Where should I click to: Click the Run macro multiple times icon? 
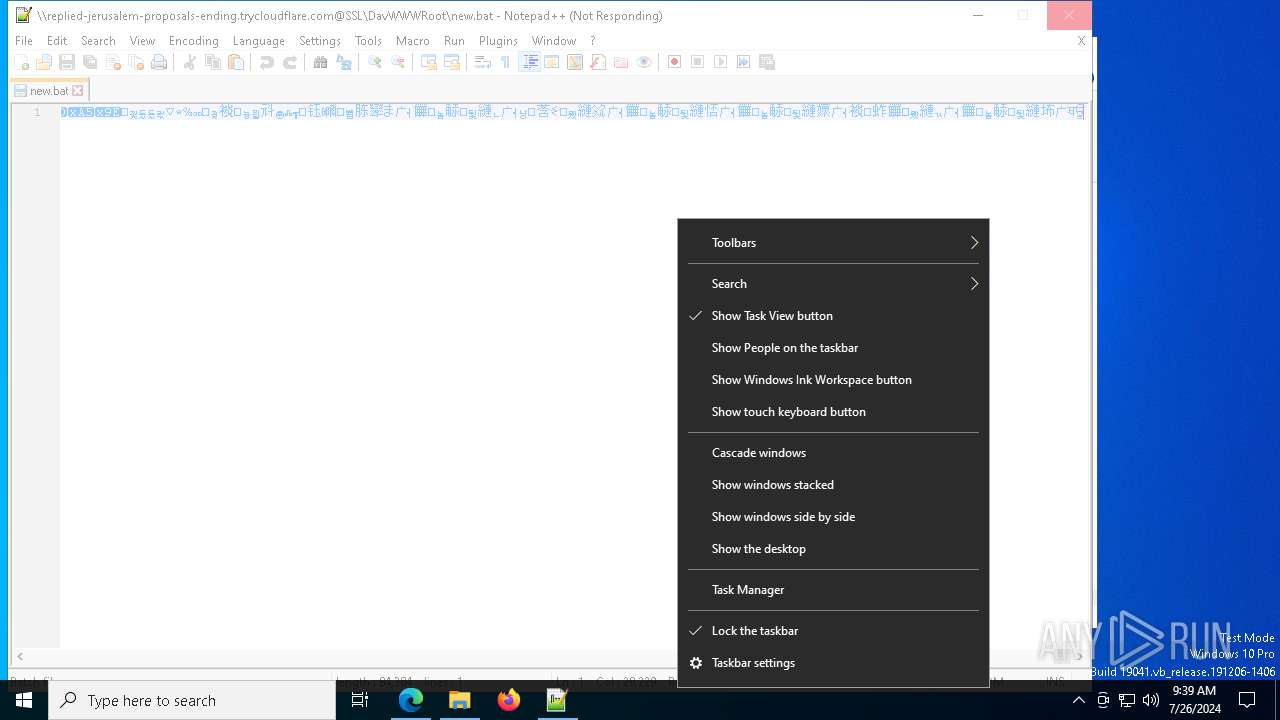(744, 62)
